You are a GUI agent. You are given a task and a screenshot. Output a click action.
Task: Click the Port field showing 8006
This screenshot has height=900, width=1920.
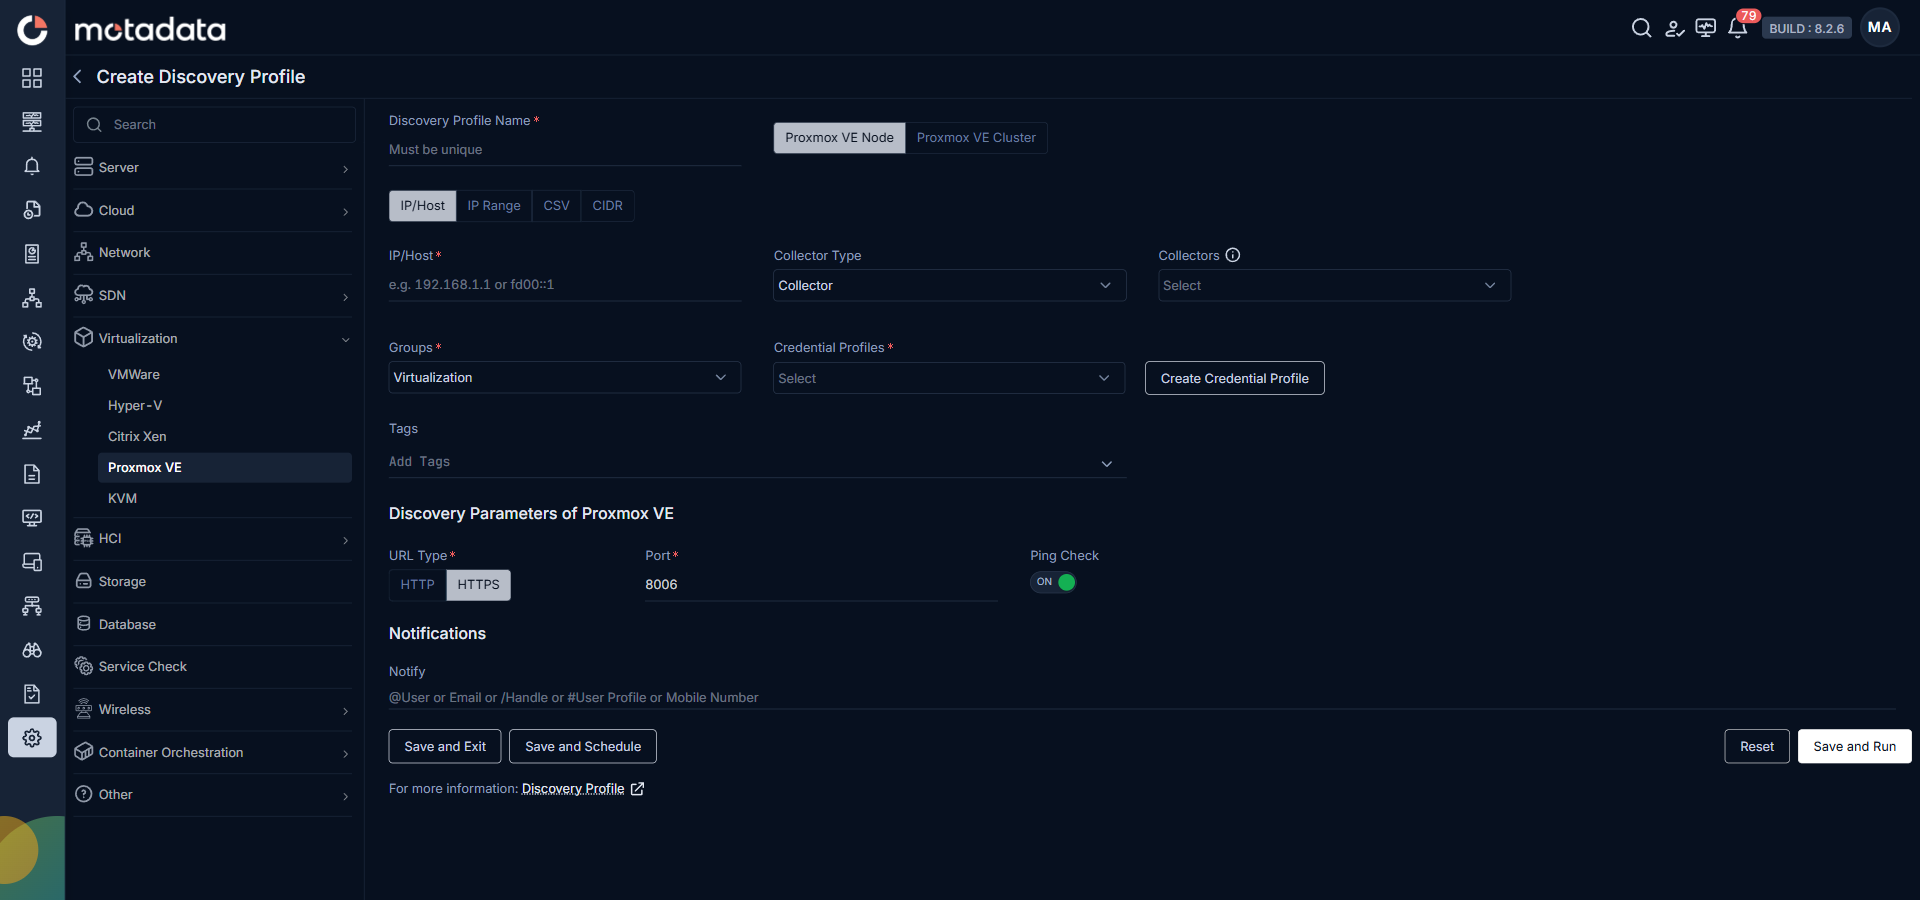[x=821, y=585]
